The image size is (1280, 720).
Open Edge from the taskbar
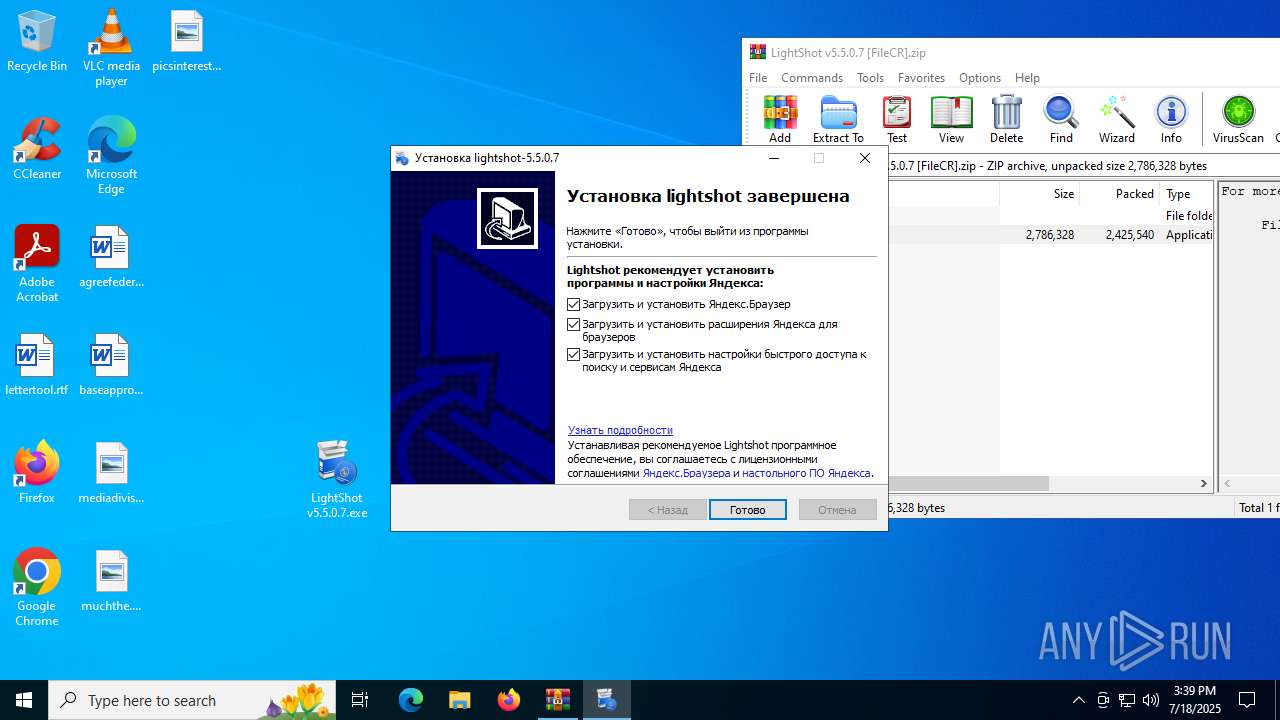coord(411,700)
